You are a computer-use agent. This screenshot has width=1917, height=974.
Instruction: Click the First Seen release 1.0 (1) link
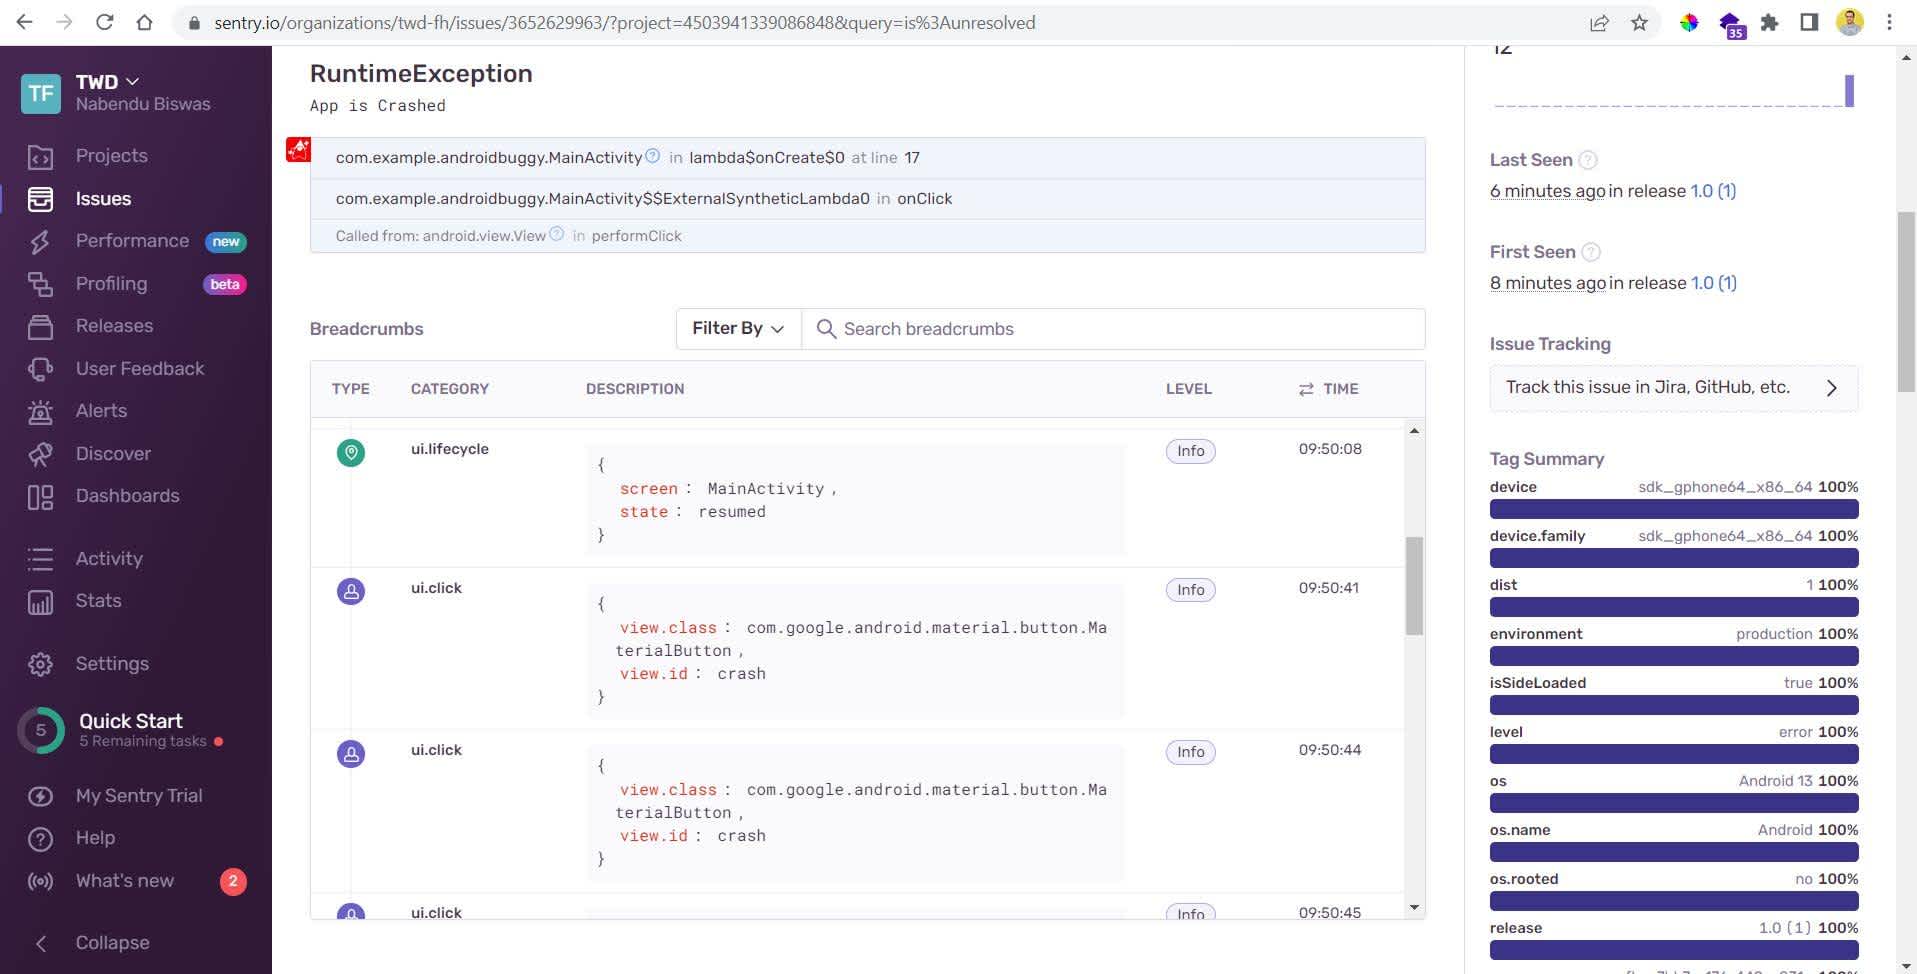[1714, 283]
